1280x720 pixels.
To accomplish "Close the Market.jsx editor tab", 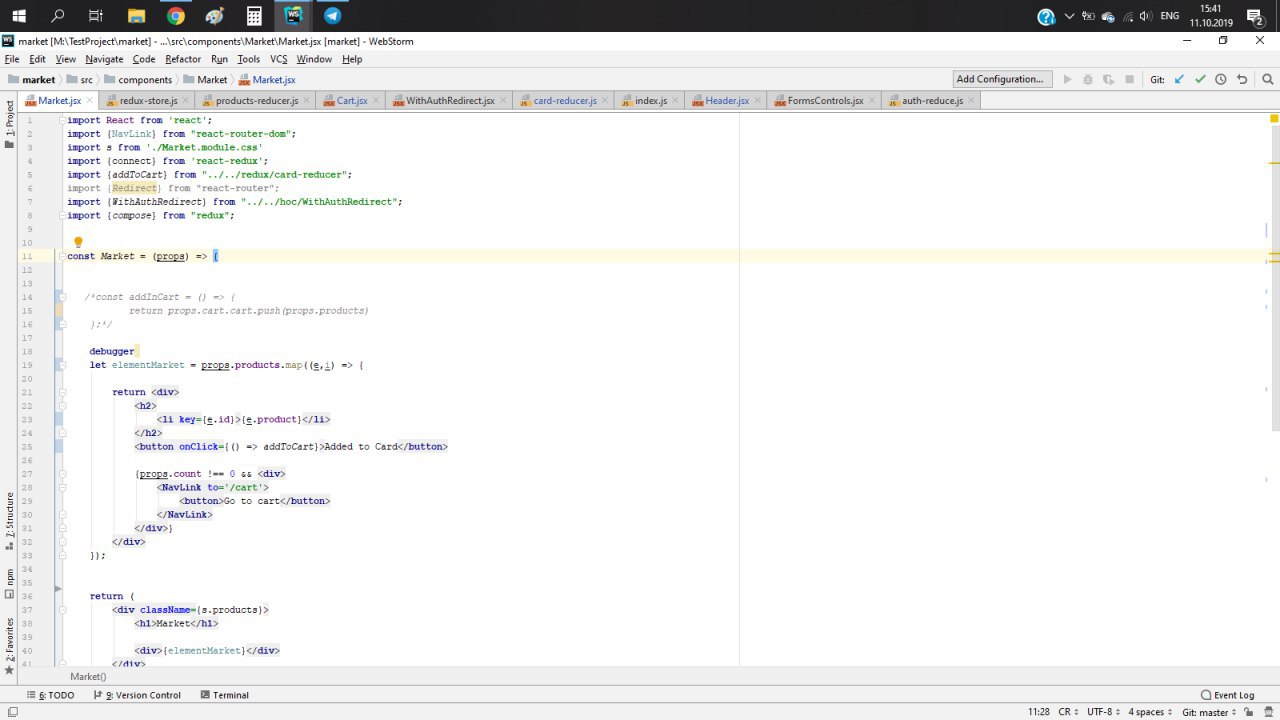I will click(x=91, y=100).
